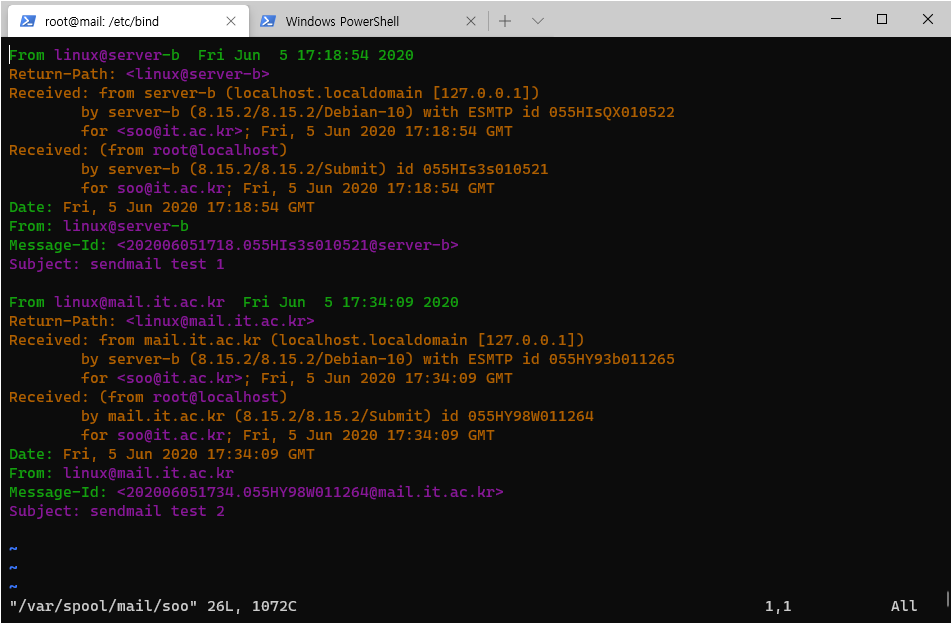
Task: Click Return-Path <linux@server-b> text
Action: tap(139, 74)
